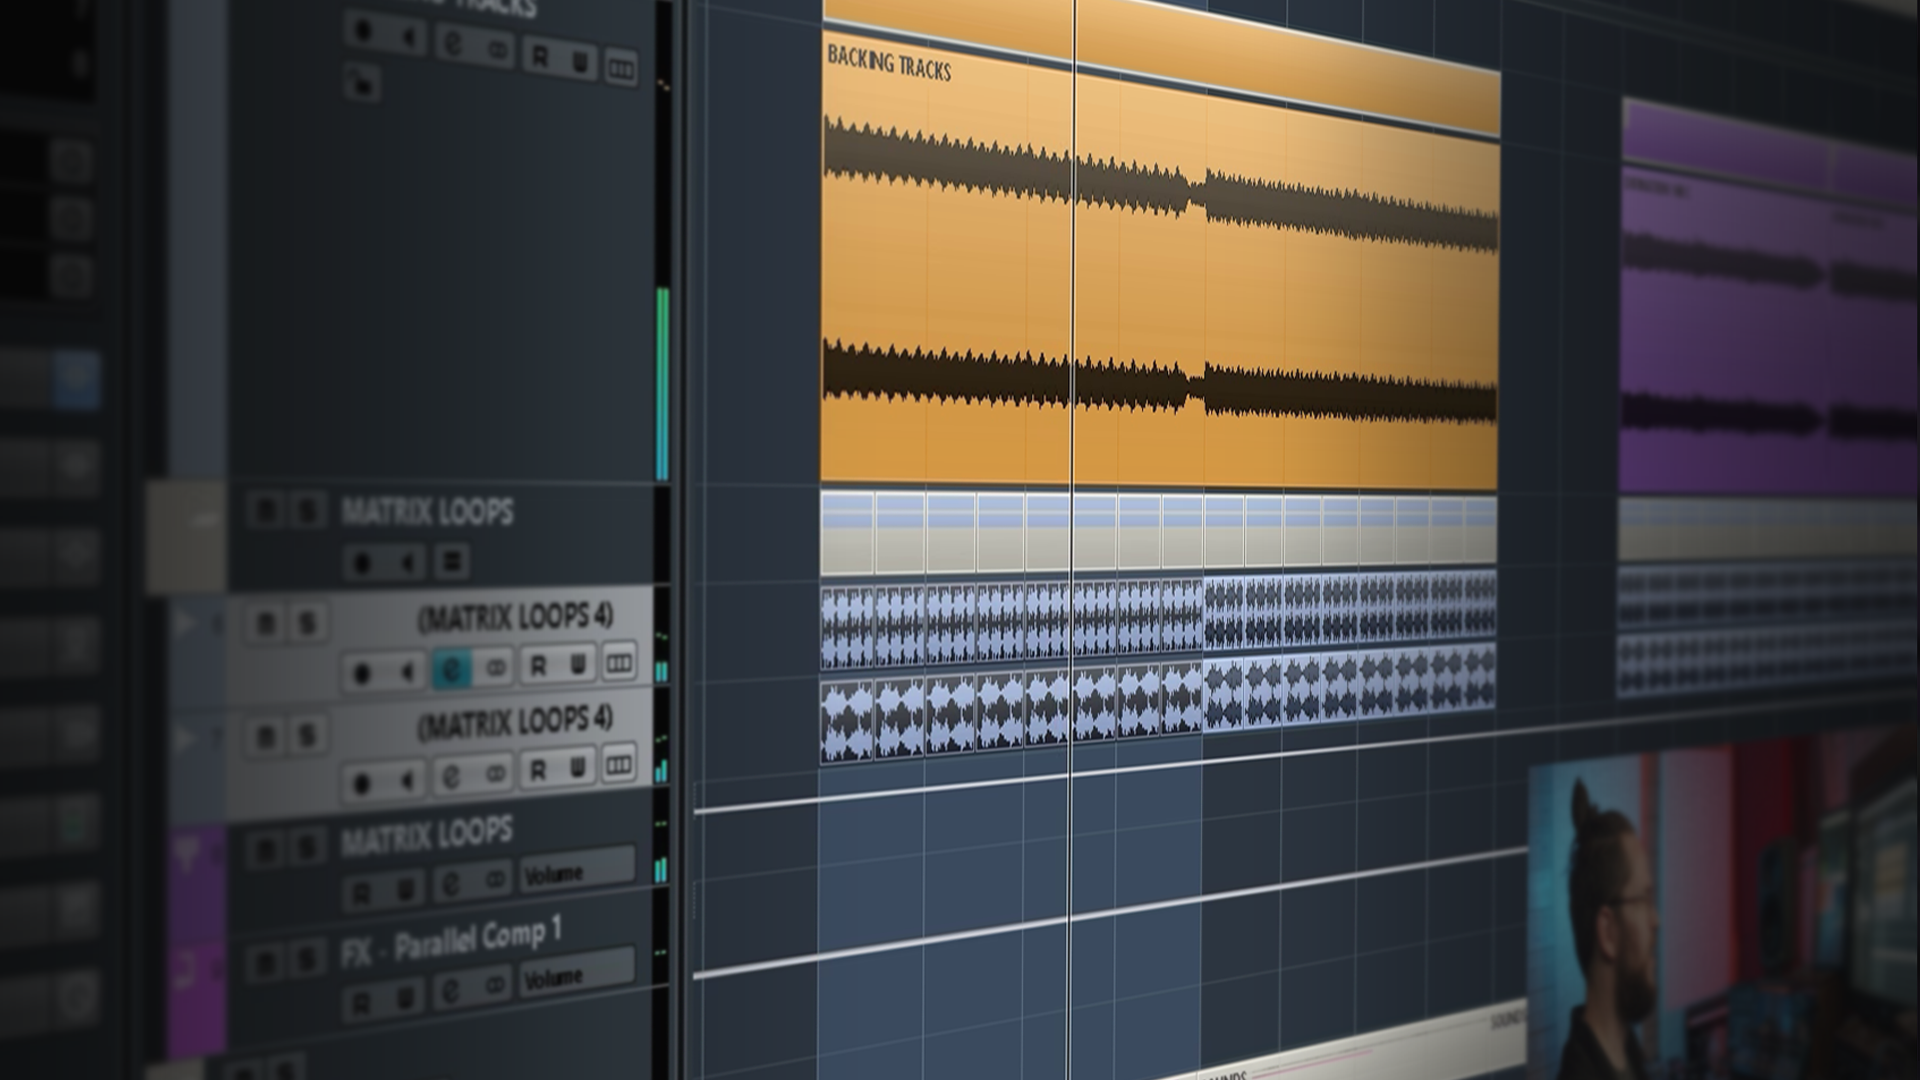Toggle read automation on FX - Parallel Comp 1
This screenshot has width=1920, height=1080.
tap(362, 1002)
